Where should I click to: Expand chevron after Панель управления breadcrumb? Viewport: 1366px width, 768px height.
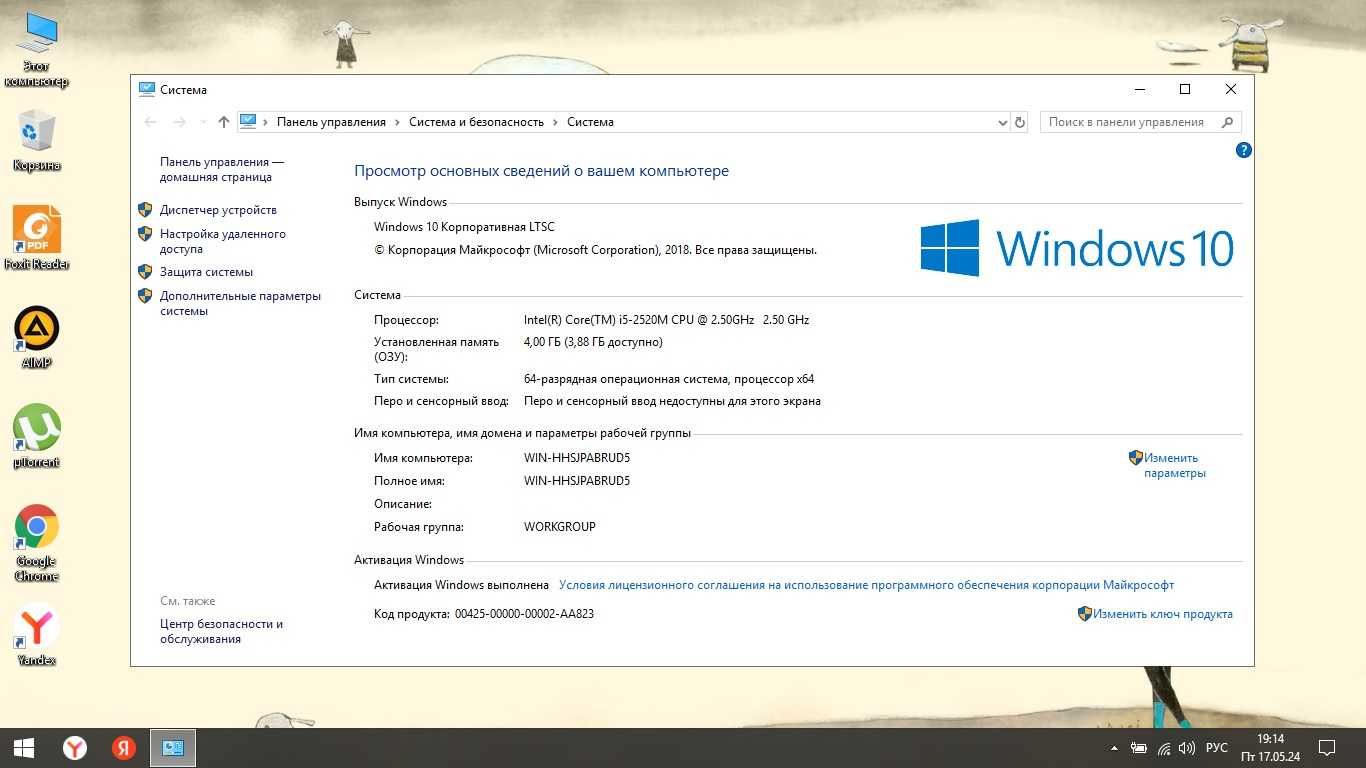(397, 122)
